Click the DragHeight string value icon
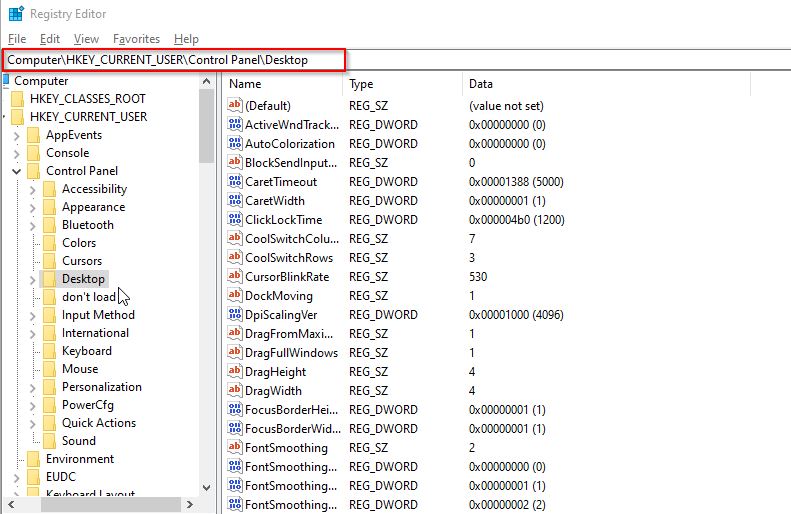Image resolution: width=791 pixels, height=514 pixels. tap(235, 371)
